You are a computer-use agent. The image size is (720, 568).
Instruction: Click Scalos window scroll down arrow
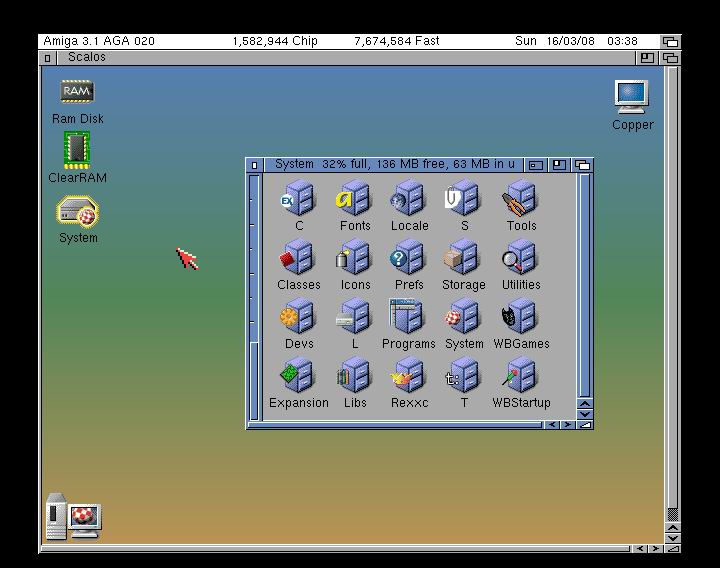click(673, 538)
